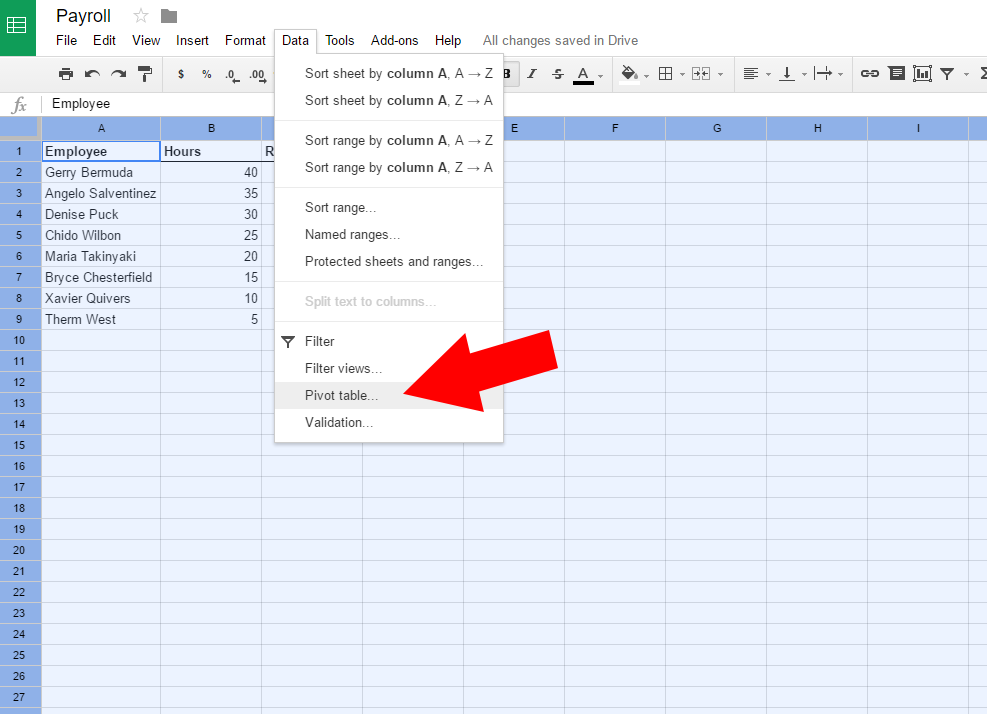Select Validation... entry

(389, 422)
